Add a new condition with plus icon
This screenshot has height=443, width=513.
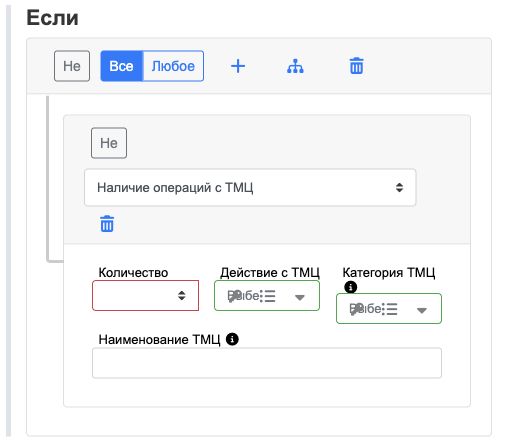pos(238,66)
